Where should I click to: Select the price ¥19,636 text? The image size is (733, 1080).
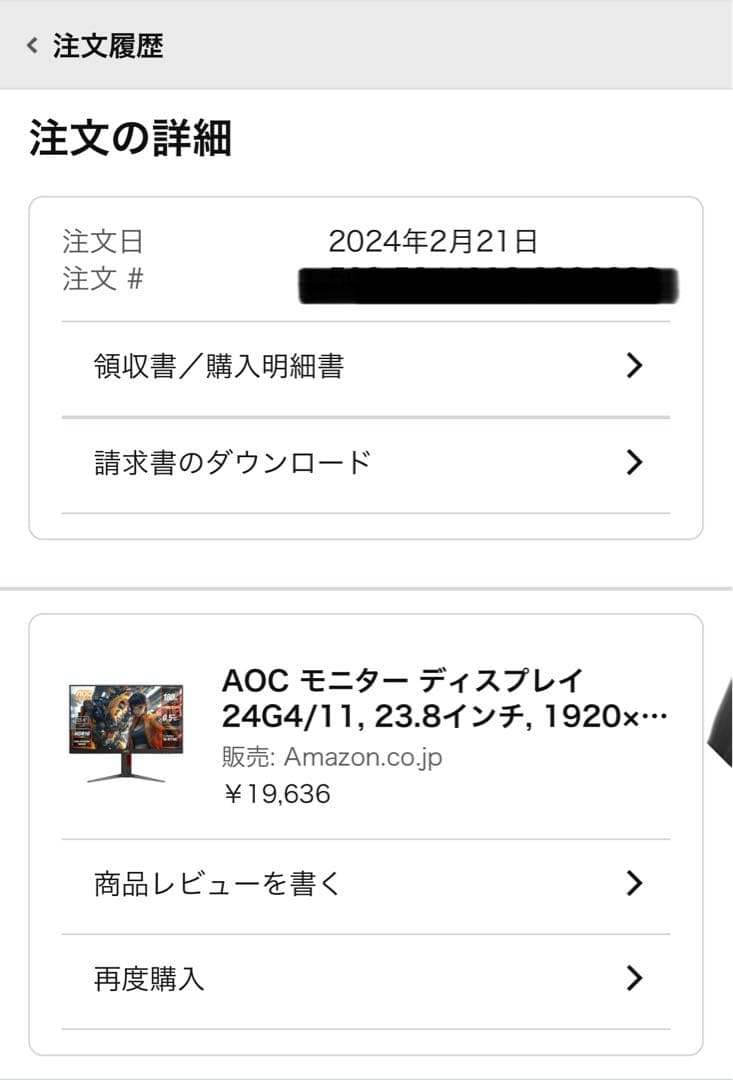point(278,794)
